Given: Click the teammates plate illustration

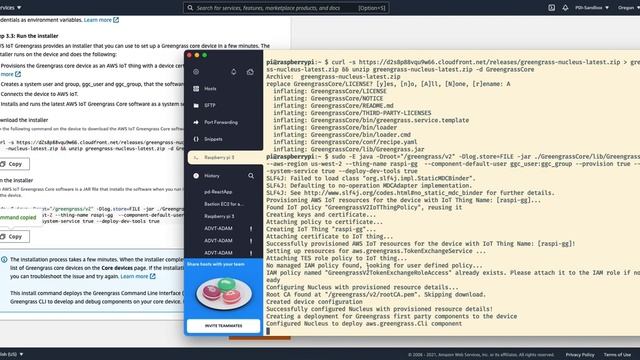Looking at the screenshot, I should 224,293.
